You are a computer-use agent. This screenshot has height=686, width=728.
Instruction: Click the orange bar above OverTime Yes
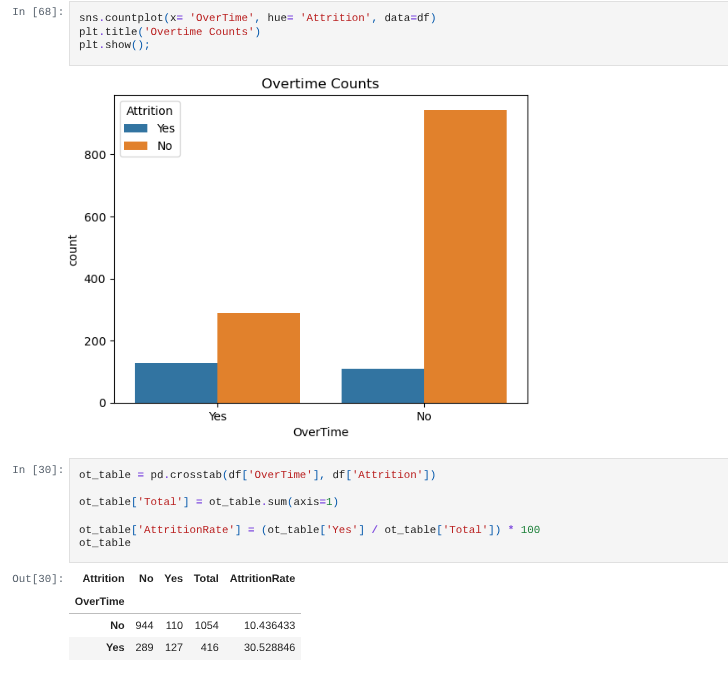pyautogui.click(x=258, y=358)
